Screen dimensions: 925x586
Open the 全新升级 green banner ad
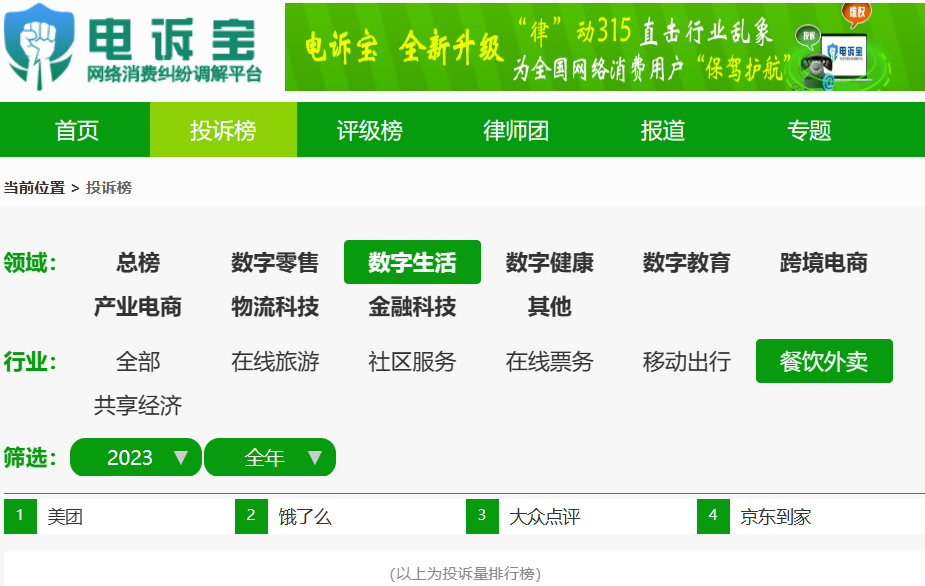coord(605,47)
